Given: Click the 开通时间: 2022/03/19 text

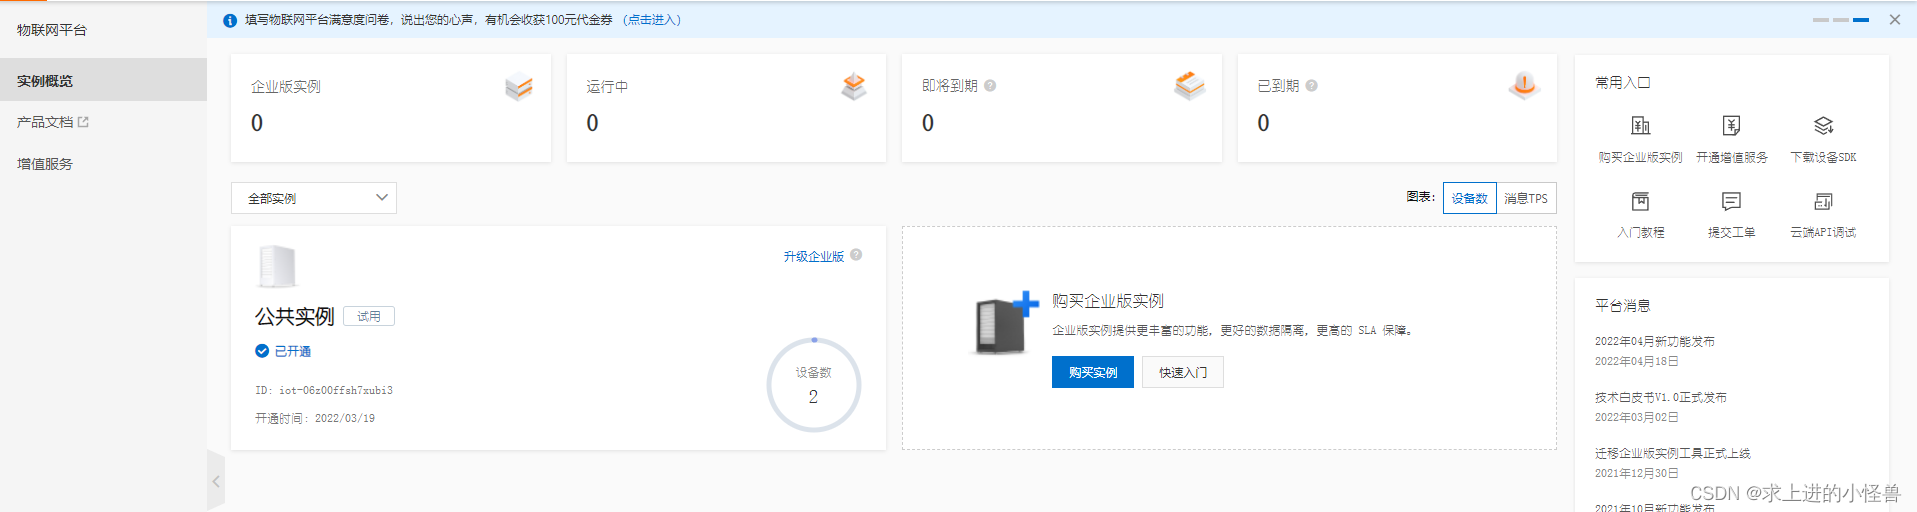Looking at the screenshot, I should click(x=315, y=418).
